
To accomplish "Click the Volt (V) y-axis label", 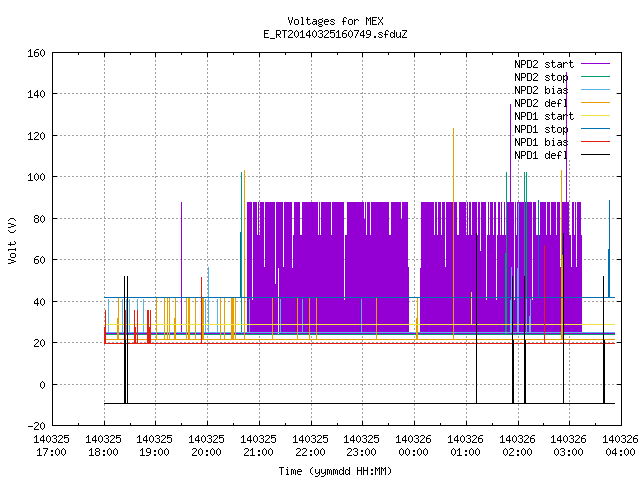I will pyautogui.click(x=12, y=240).
